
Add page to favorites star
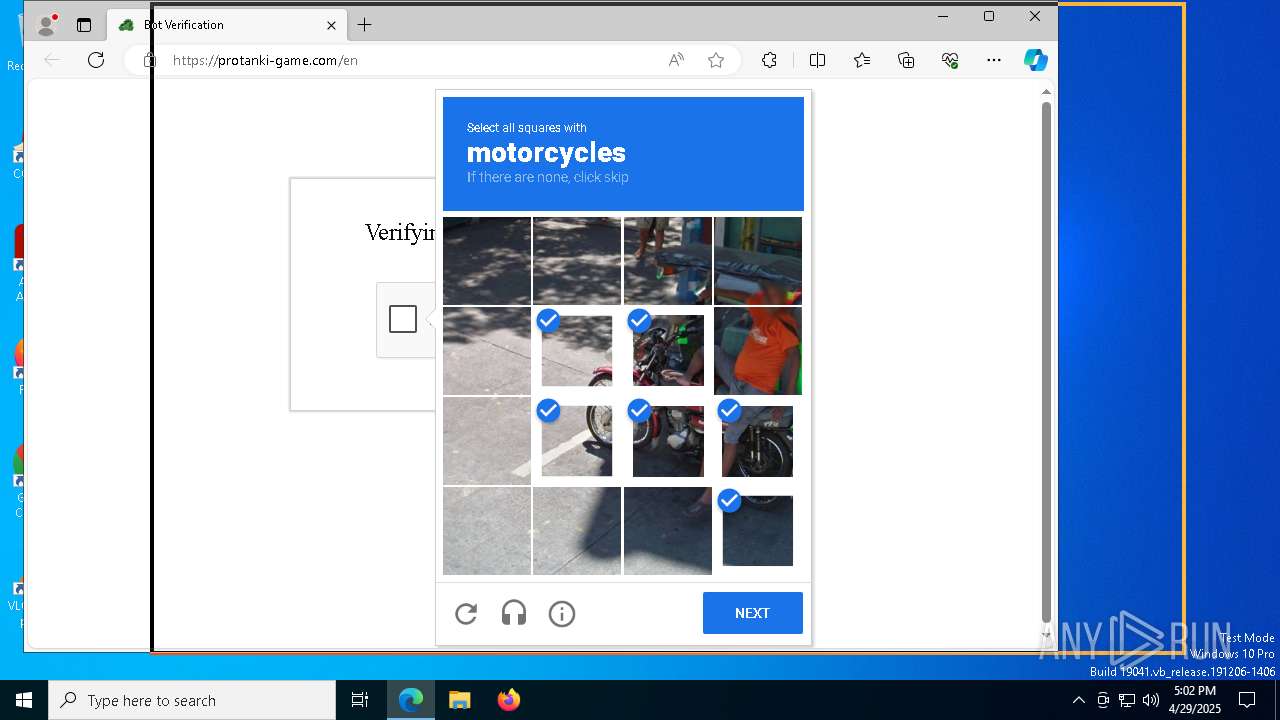(716, 60)
